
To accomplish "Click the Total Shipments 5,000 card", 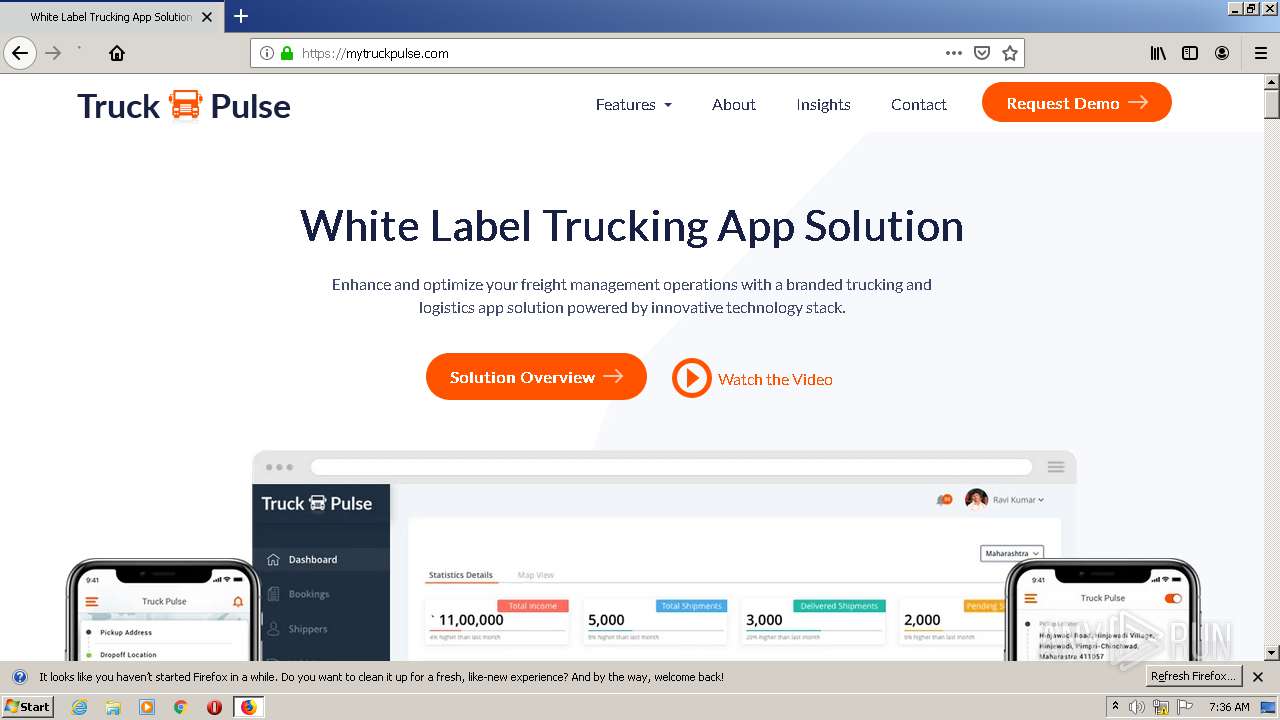I will pyautogui.click(x=655, y=621).
